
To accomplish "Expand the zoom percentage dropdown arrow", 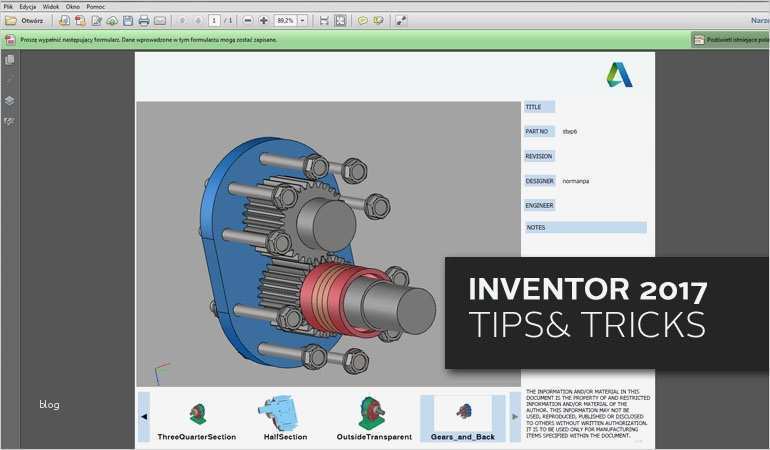I will (x=302, y=21).
